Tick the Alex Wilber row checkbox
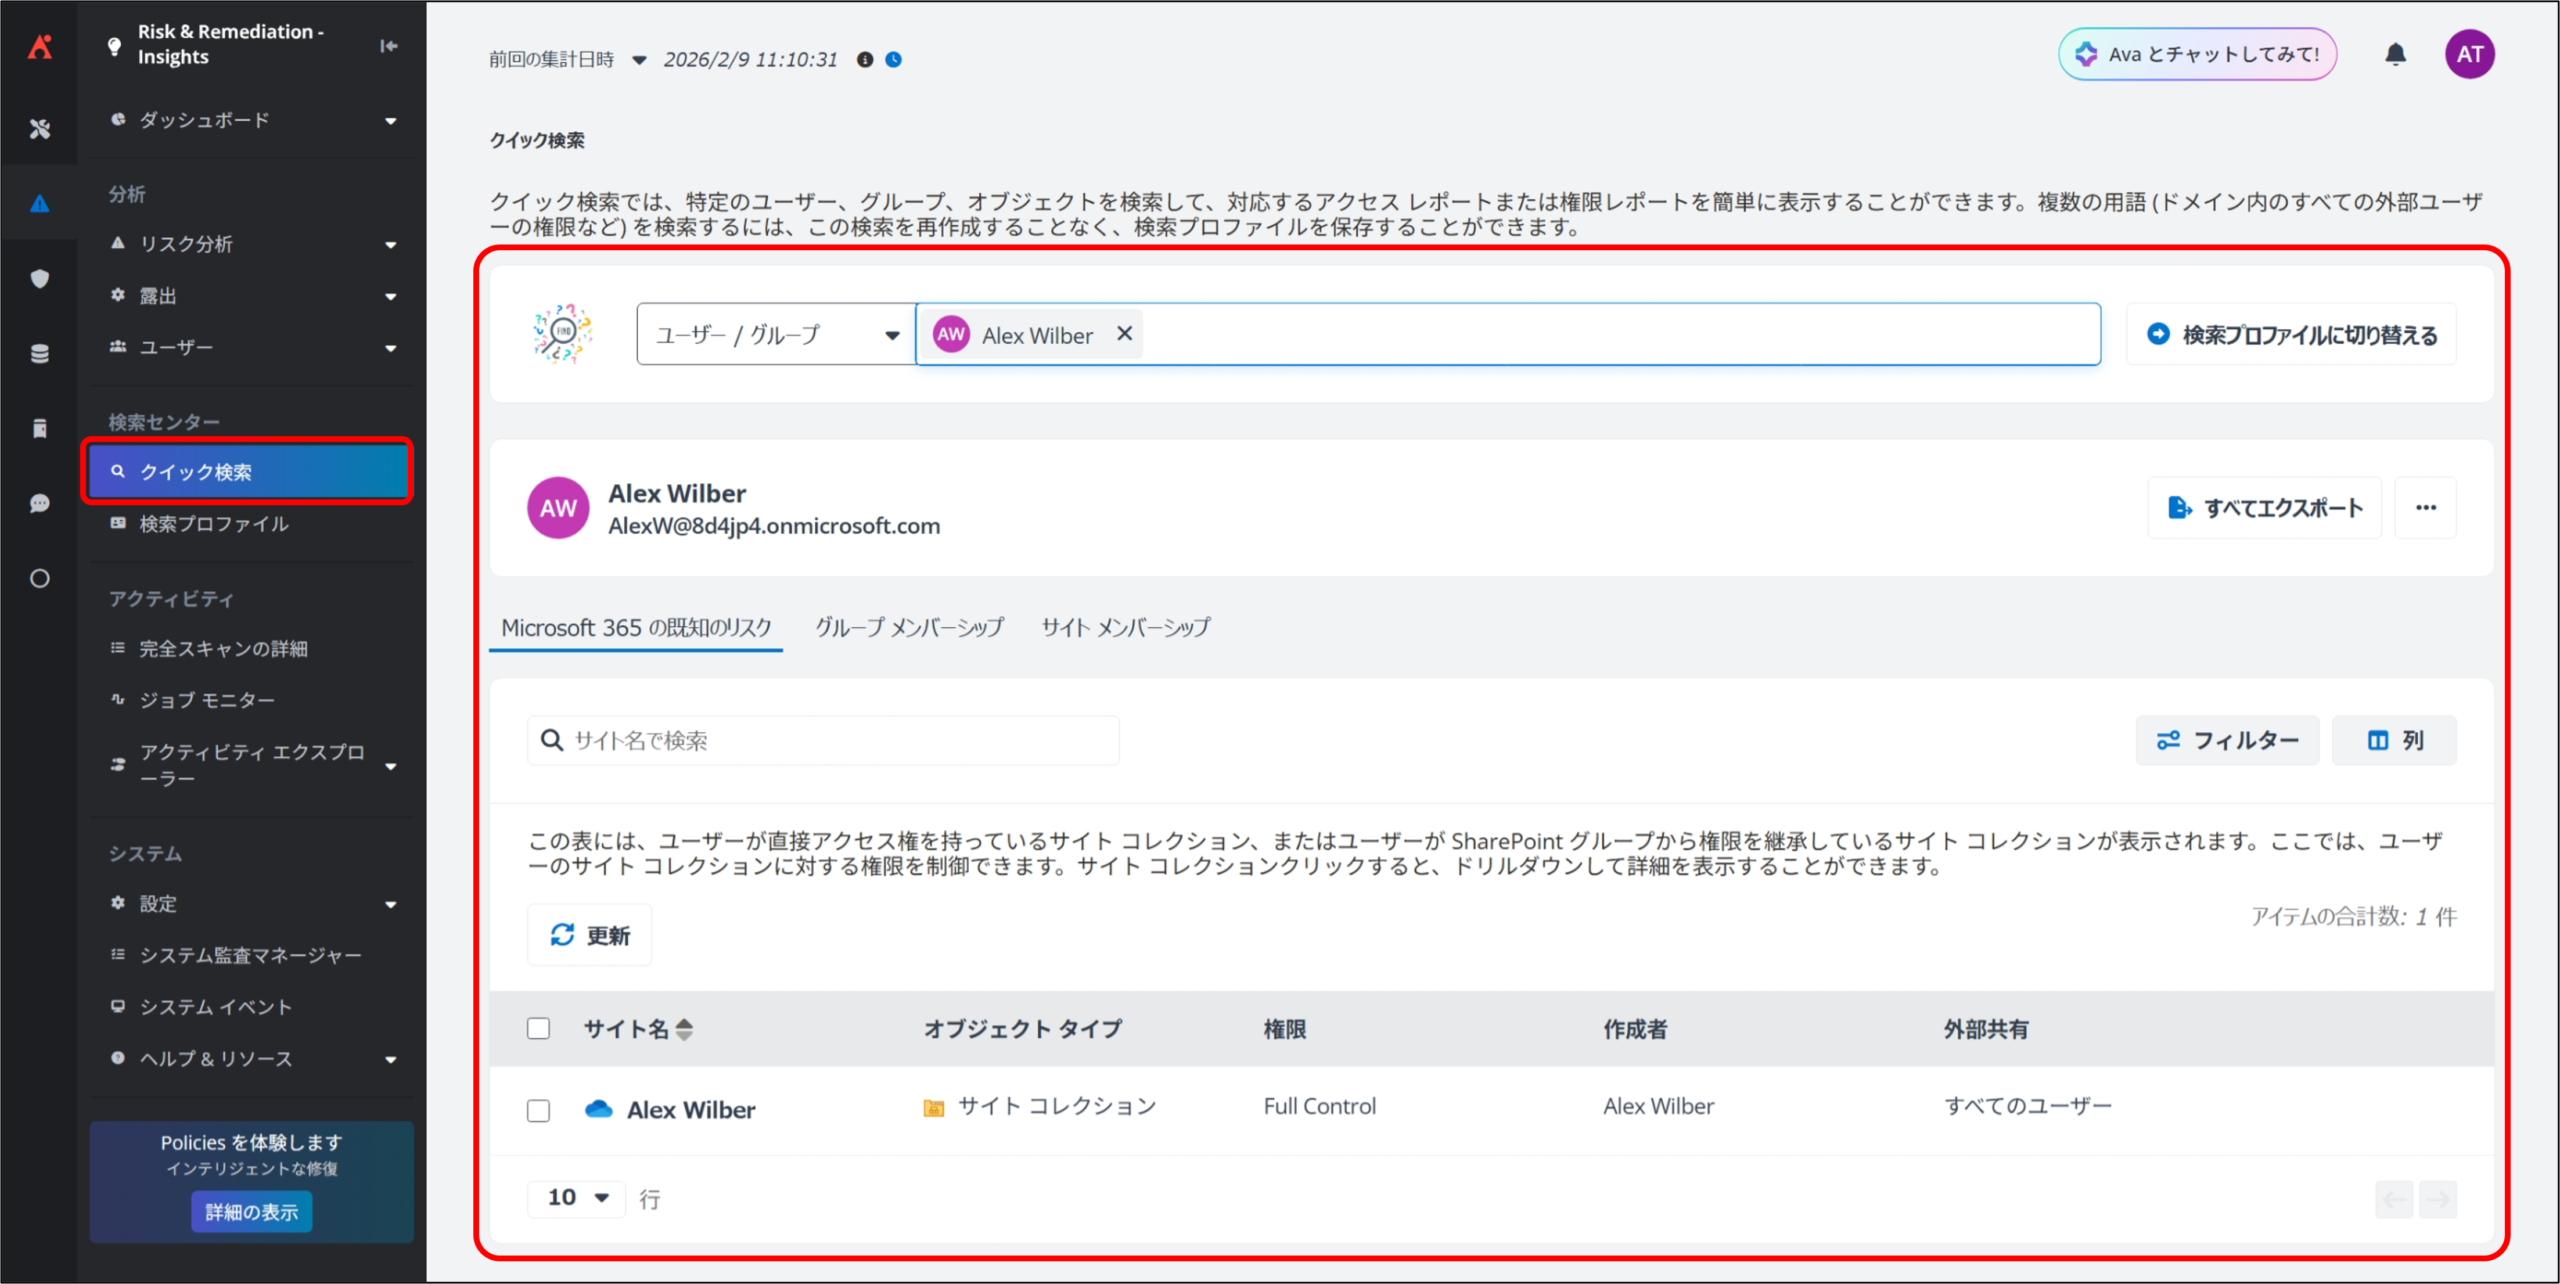 [538, 1110]
